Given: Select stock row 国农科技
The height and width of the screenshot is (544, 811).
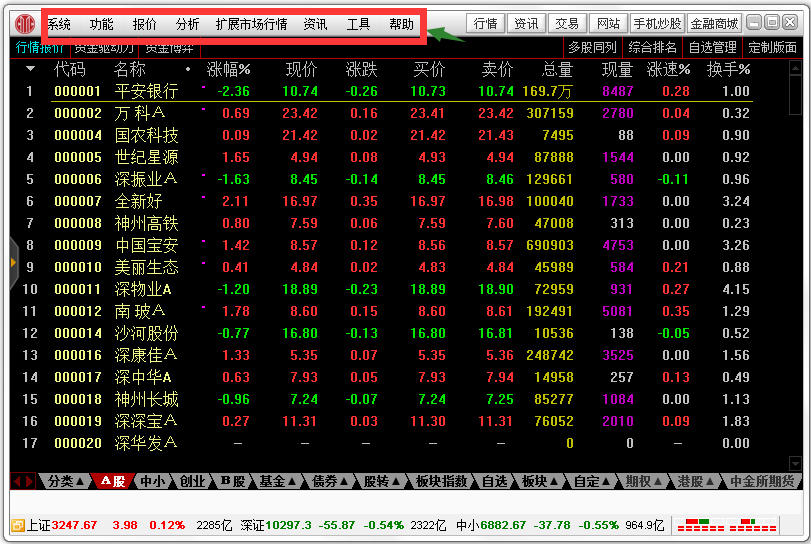Looking at the screenshot, I should coord(401,135).
